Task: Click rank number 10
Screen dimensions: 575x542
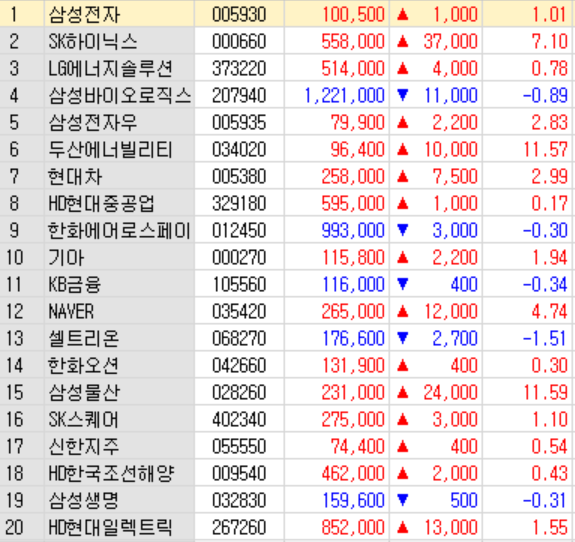Action: click(14, 257)
